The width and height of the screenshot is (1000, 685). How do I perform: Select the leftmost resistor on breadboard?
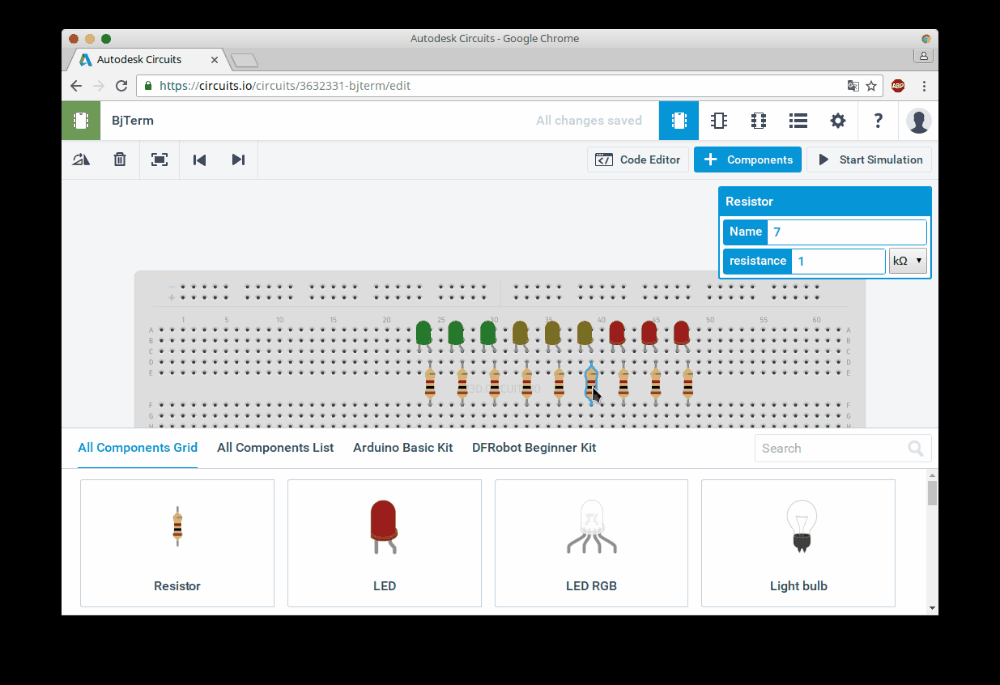(430, 384)
